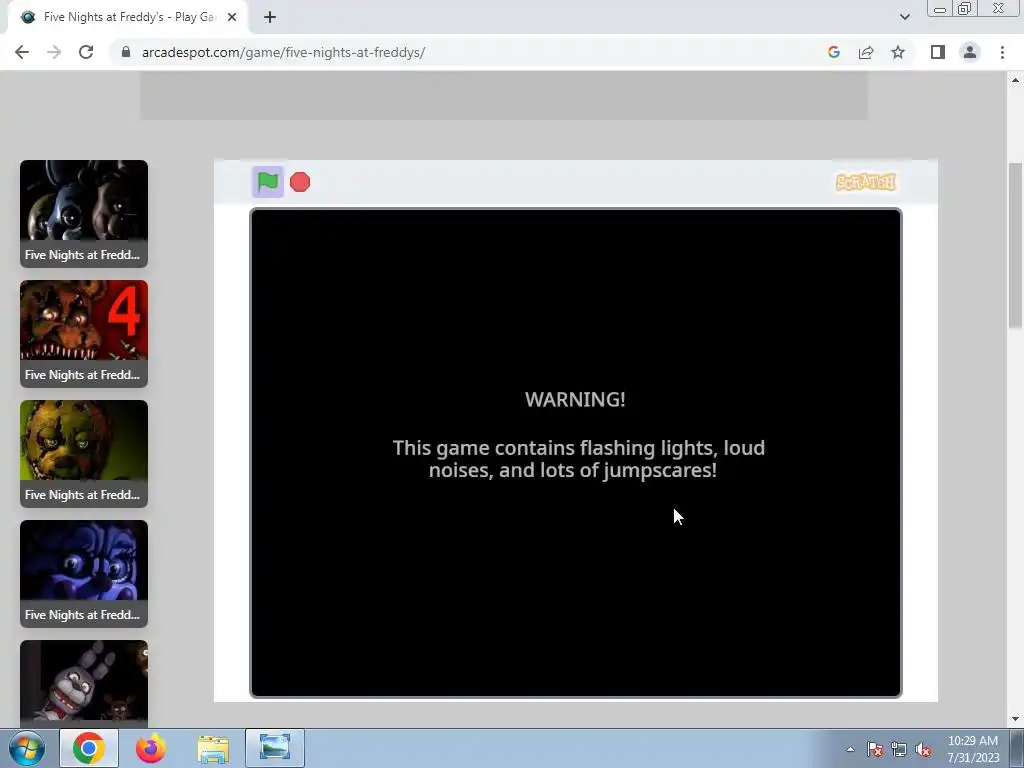The height and width of the screenshot is (768, 1024).
Task: Stop the Scratch project with the red stop button
Action: point(300,182)
